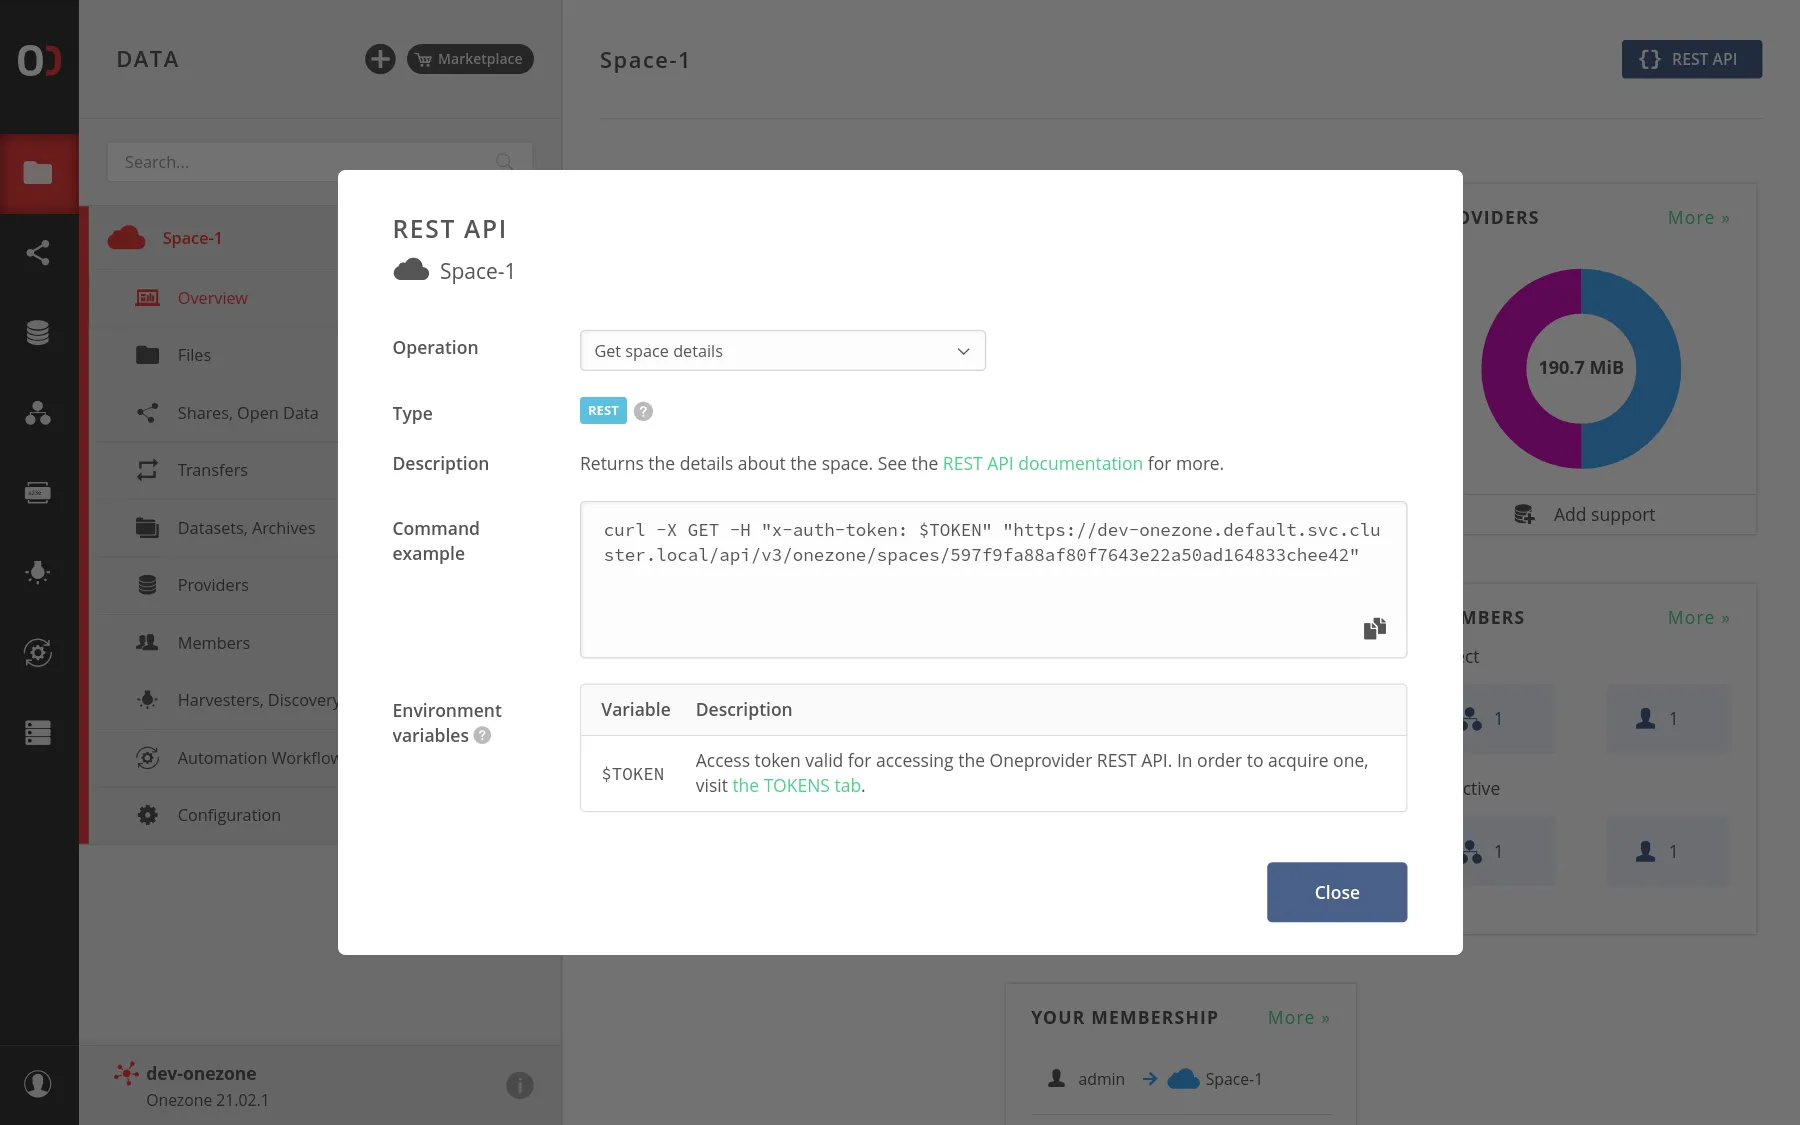Open Files under Space-1

[x=196, y=355]
